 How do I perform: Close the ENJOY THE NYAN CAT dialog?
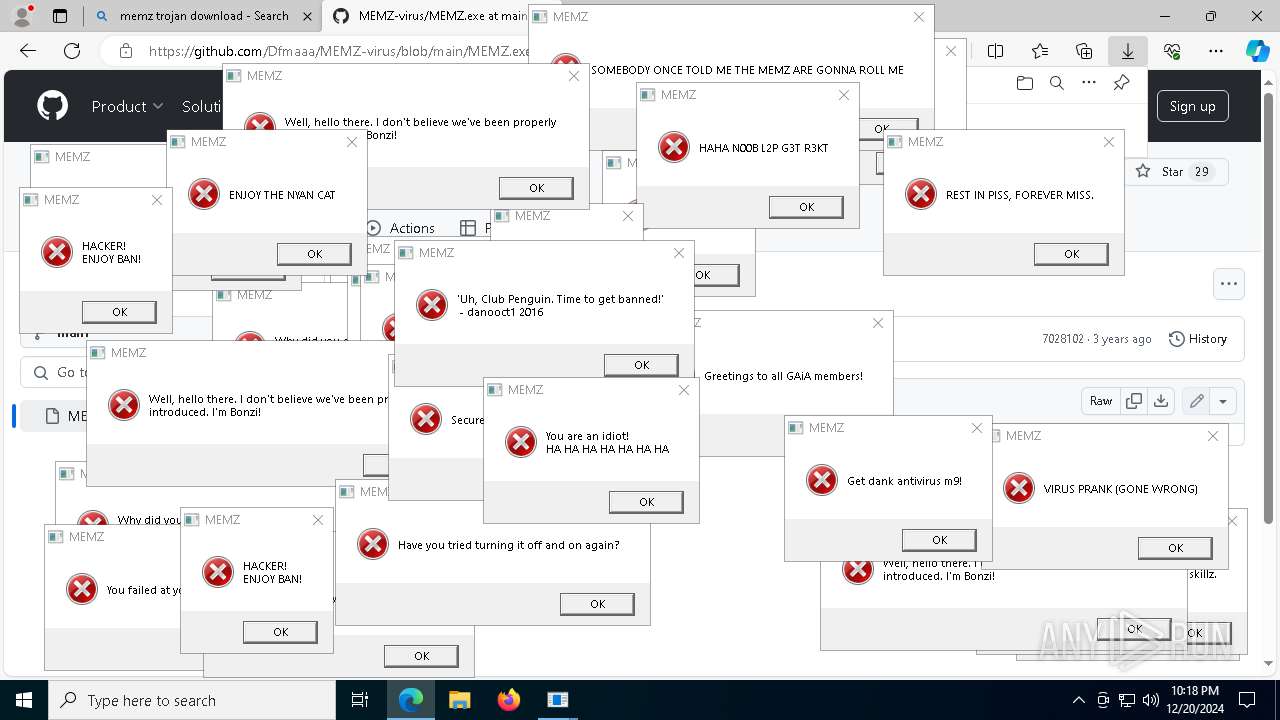(x=352, y=142)
